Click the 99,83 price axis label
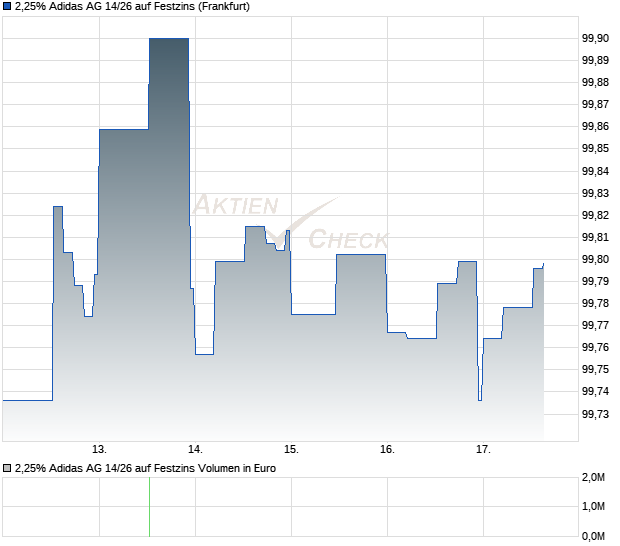This screenshot has width=620, height=546. coord(595,193)
